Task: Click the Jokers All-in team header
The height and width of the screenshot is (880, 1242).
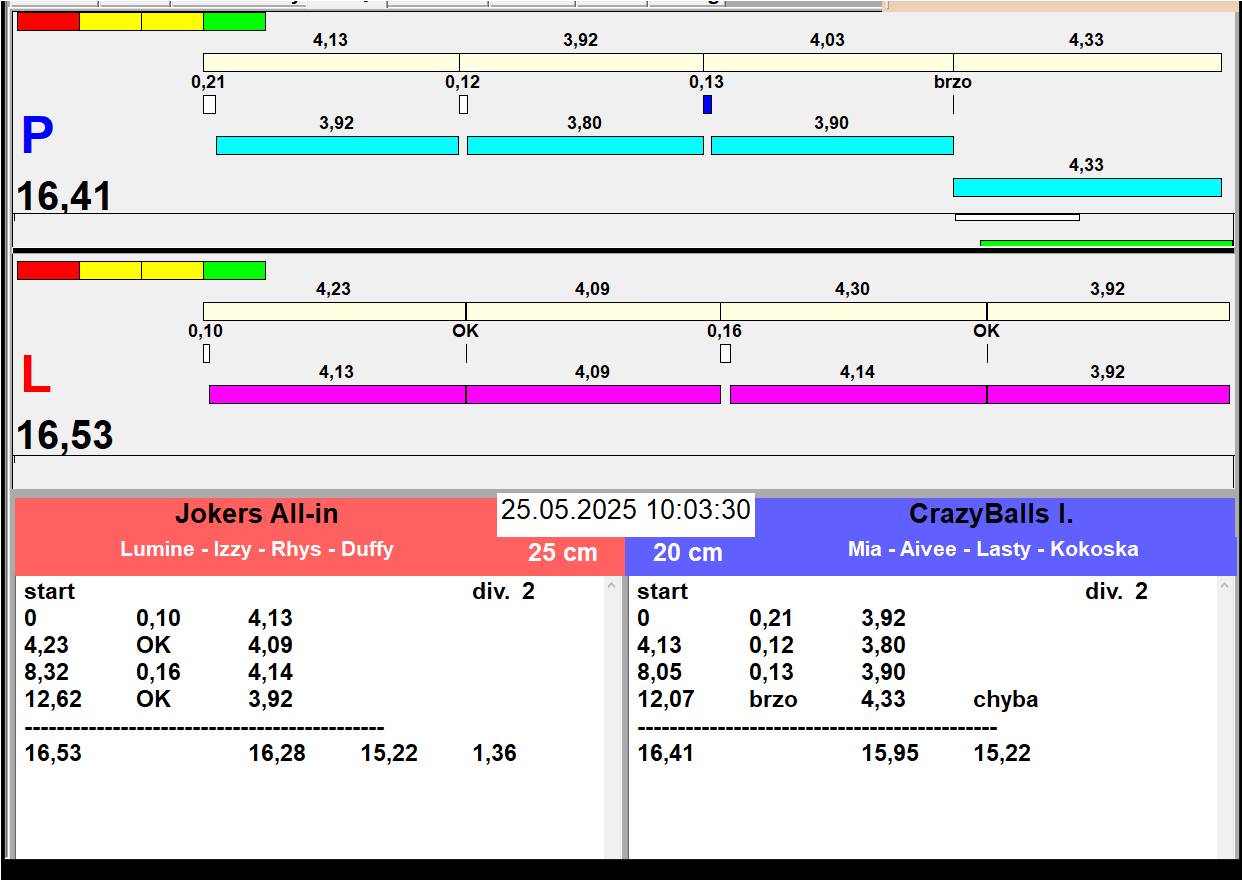Action: point(257,515)
